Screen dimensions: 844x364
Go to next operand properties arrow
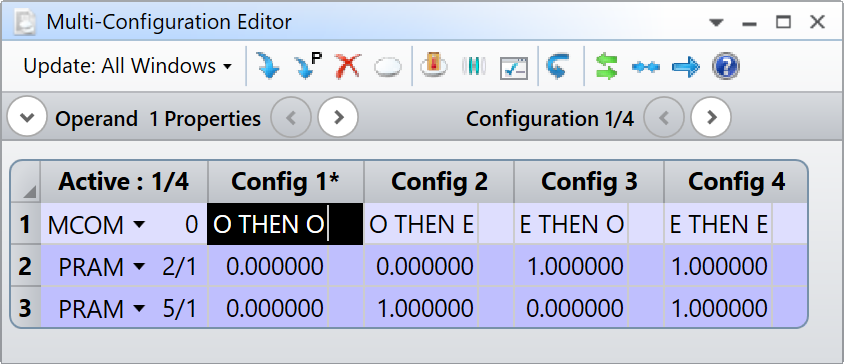338,117
